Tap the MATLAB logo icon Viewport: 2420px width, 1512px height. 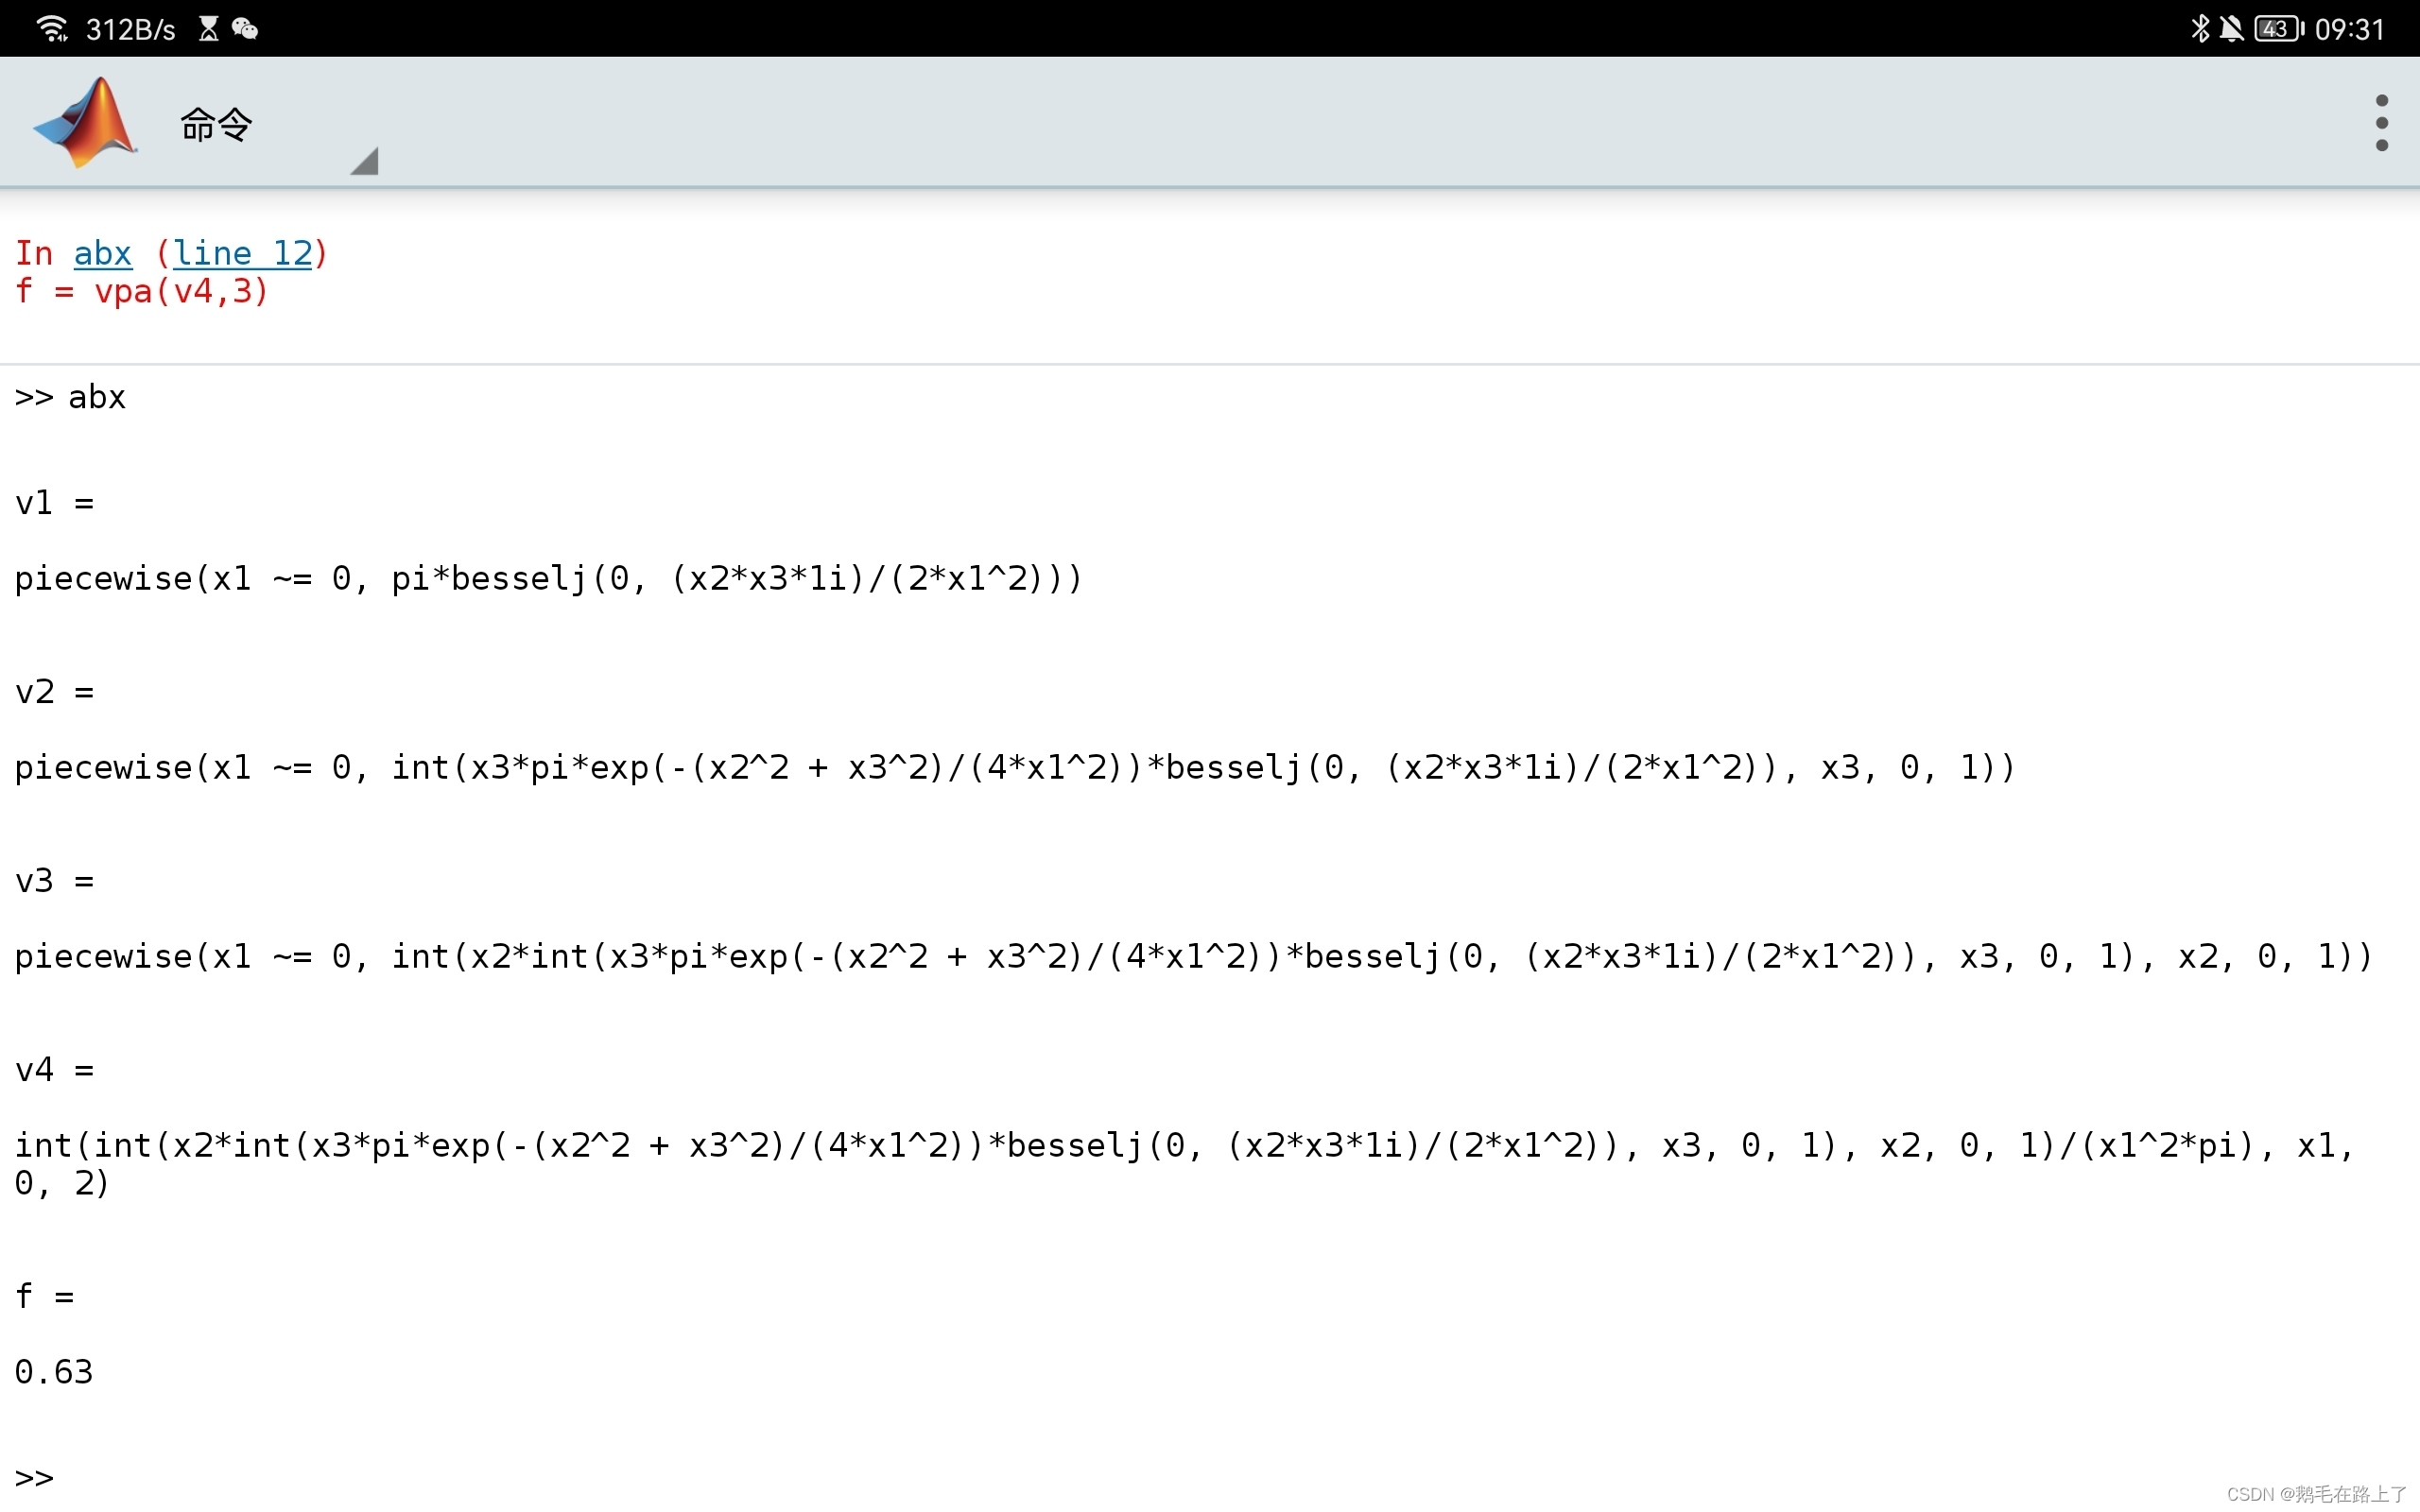pos(86,123)
